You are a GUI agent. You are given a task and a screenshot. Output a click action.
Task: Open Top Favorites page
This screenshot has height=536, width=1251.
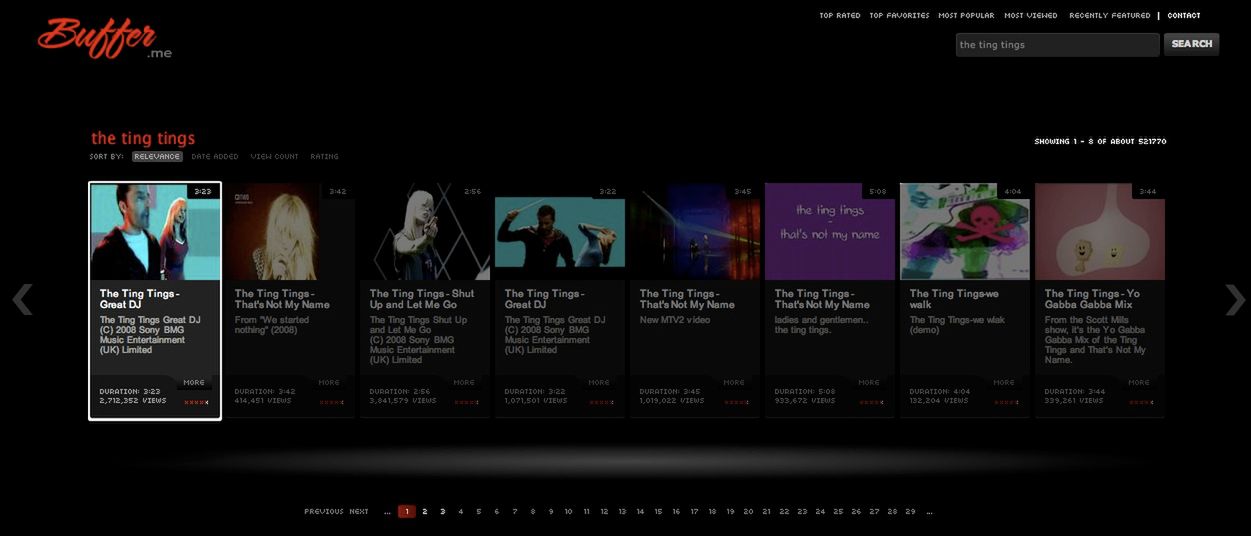899,15
